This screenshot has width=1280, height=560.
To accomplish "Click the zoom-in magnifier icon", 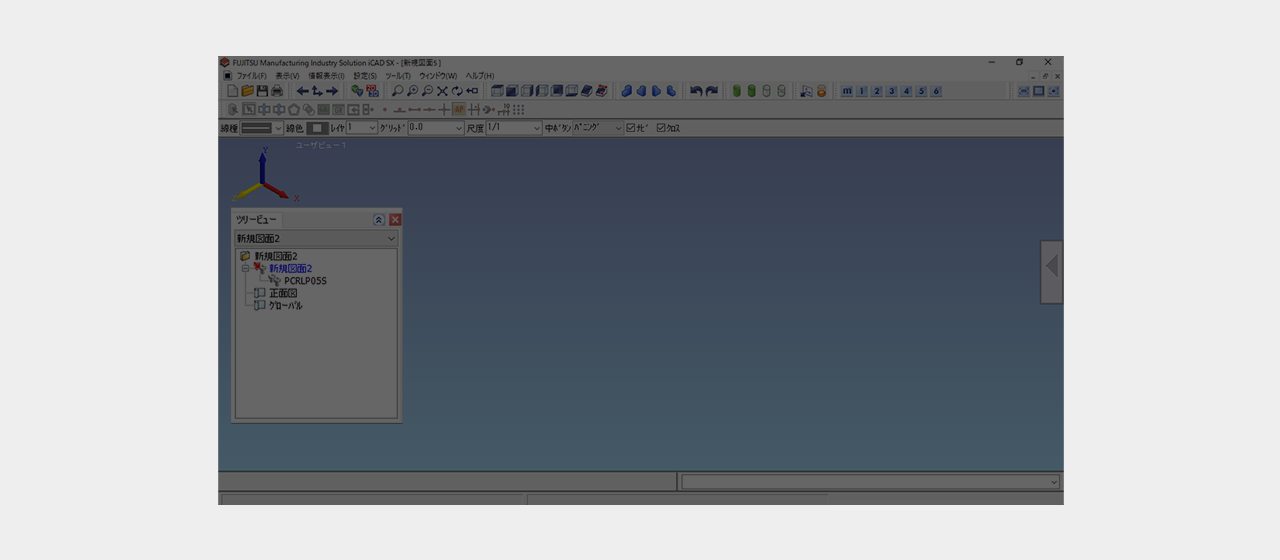I will [x=412, y=91].
